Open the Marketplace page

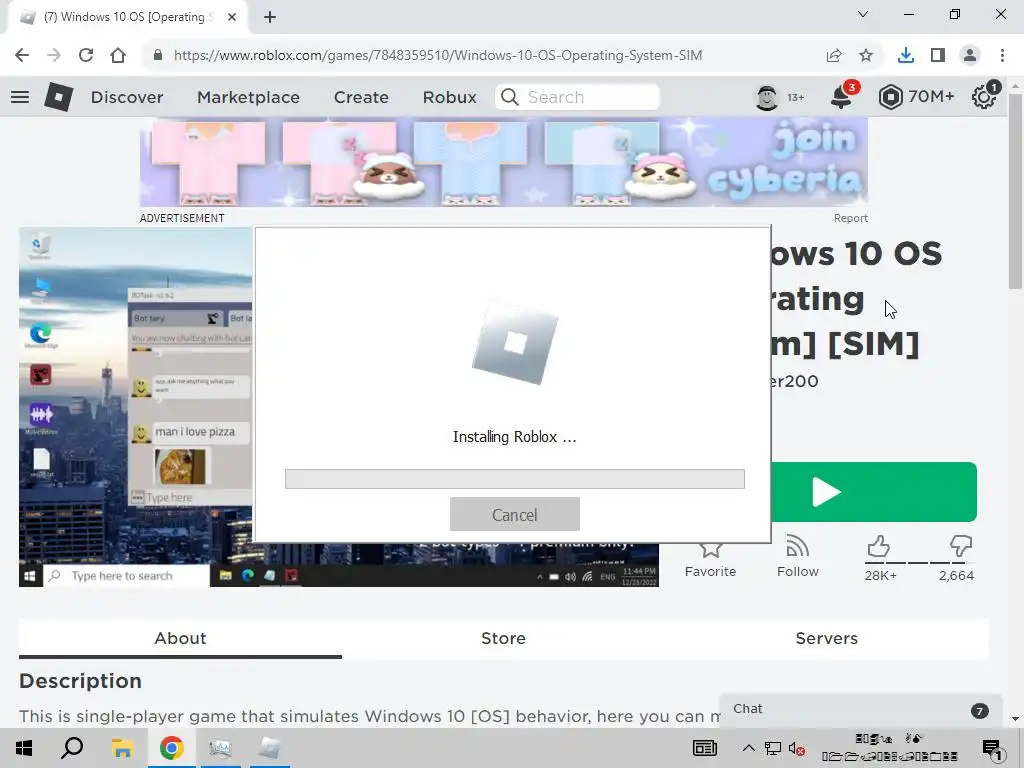point(248,97)
